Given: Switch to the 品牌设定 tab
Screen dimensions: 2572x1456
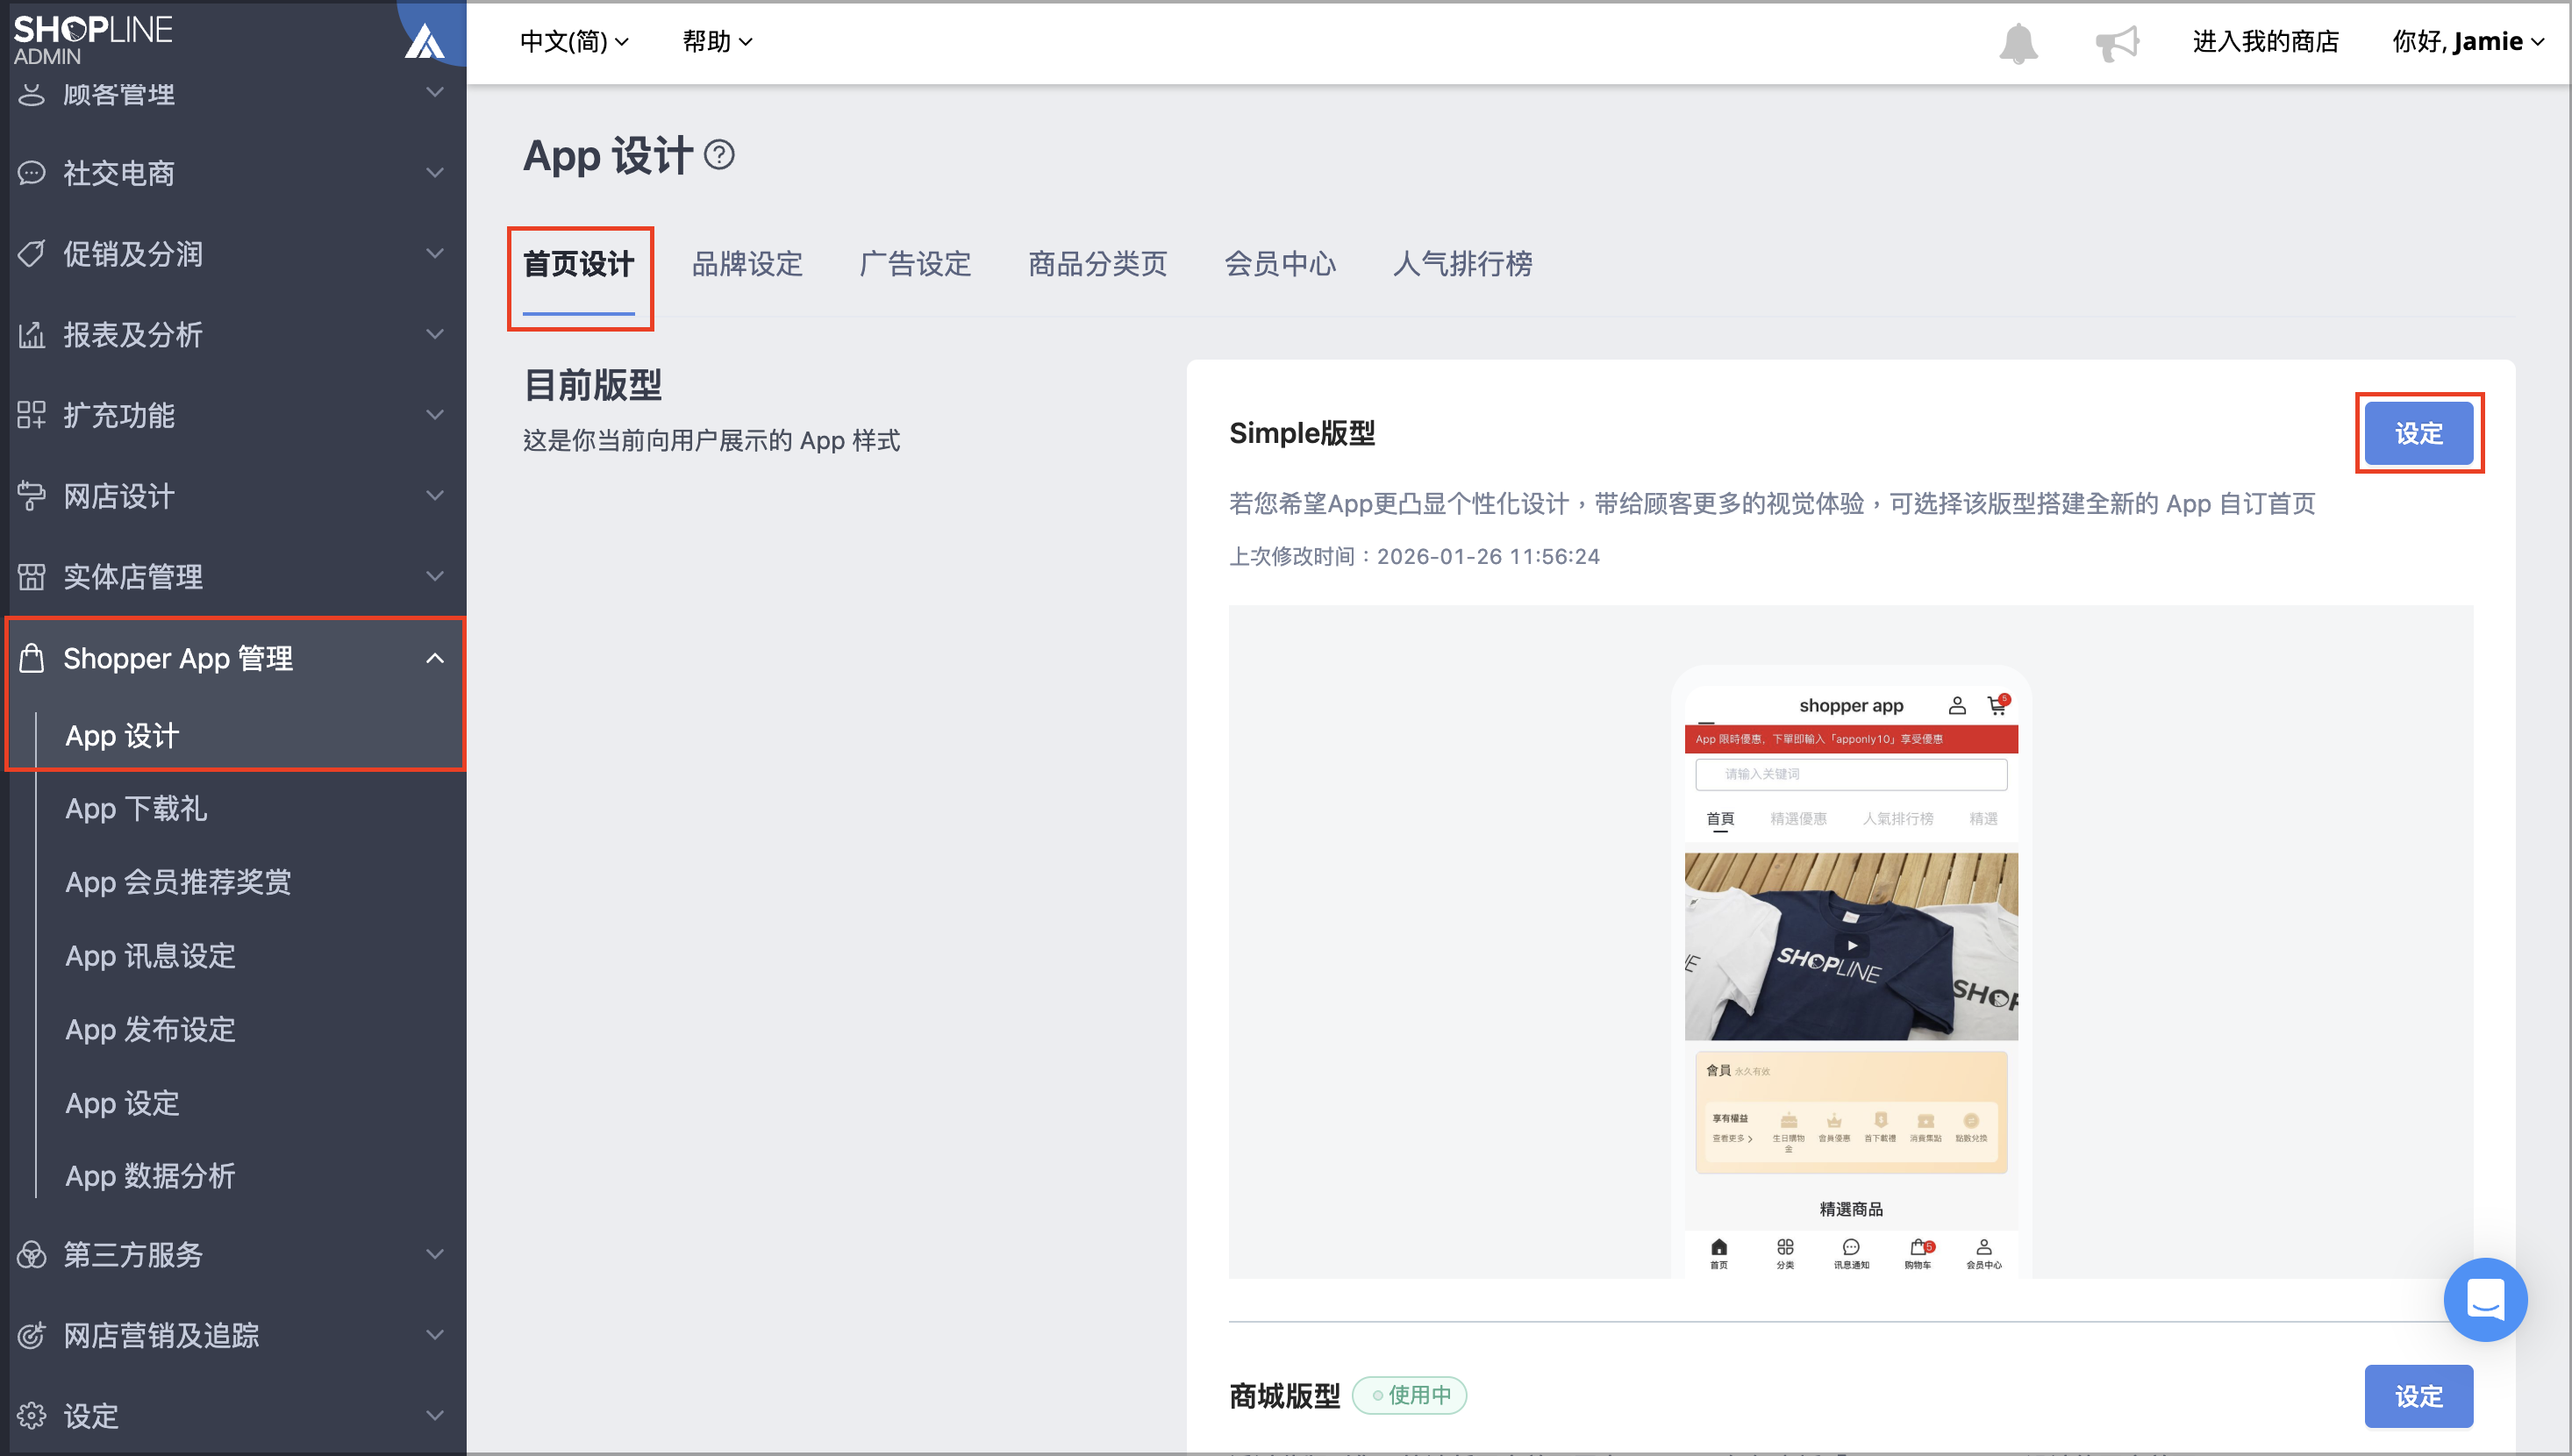Looking at the screenshot, I should coord(747,264).
